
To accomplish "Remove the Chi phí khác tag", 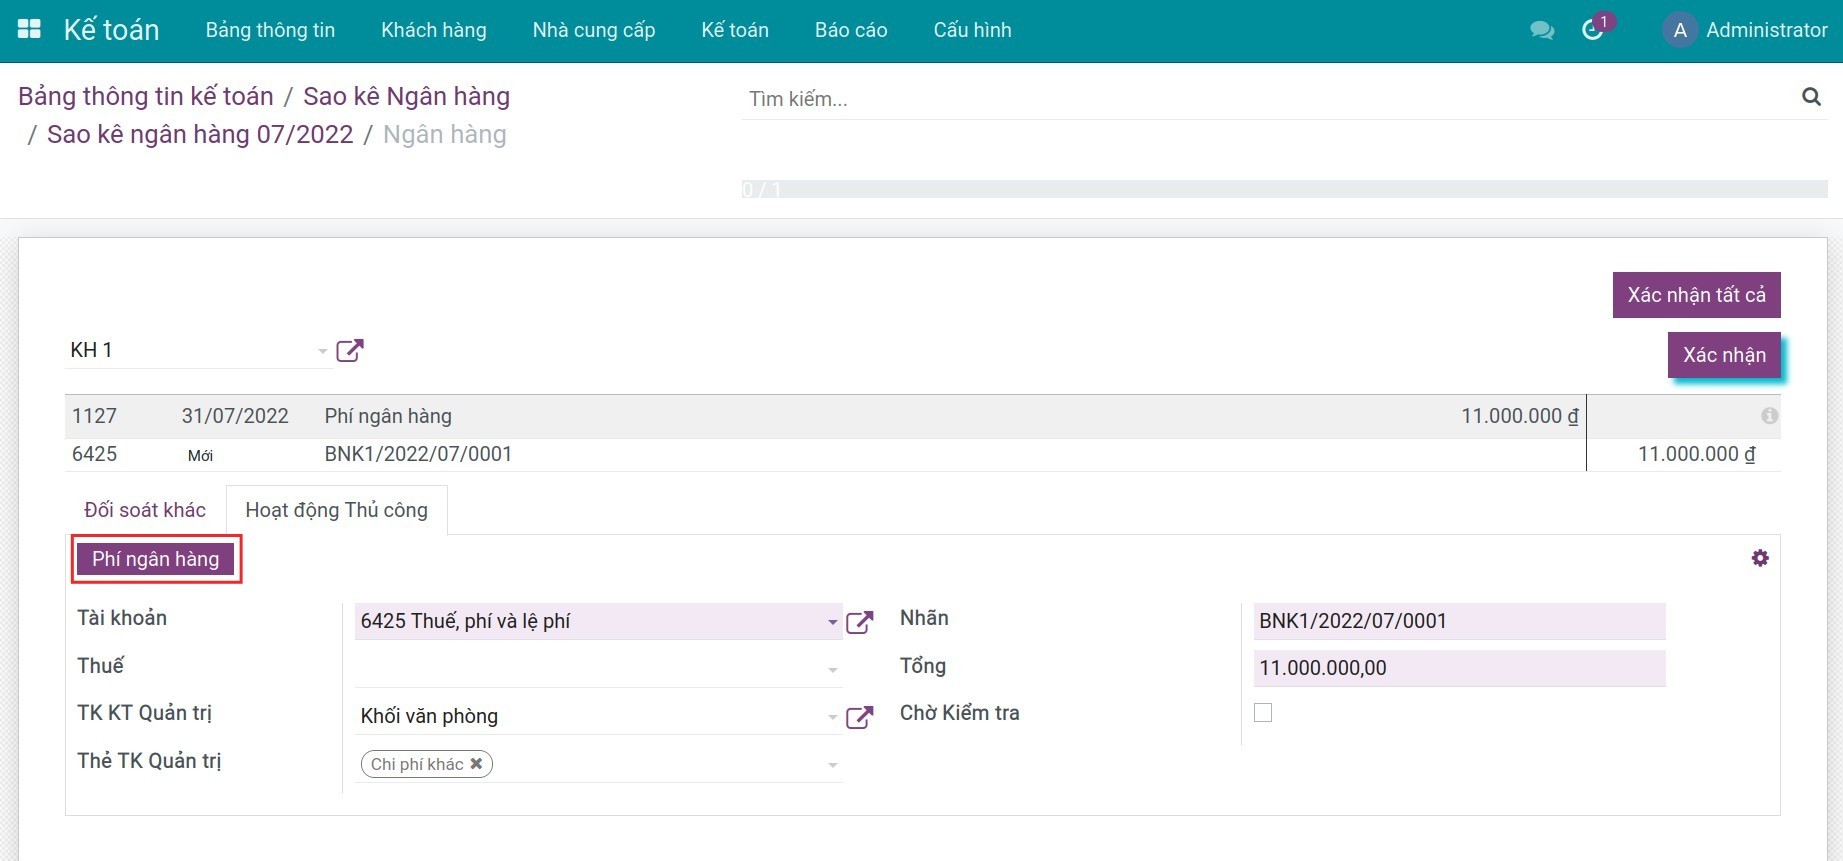I will tap(477, 764).
